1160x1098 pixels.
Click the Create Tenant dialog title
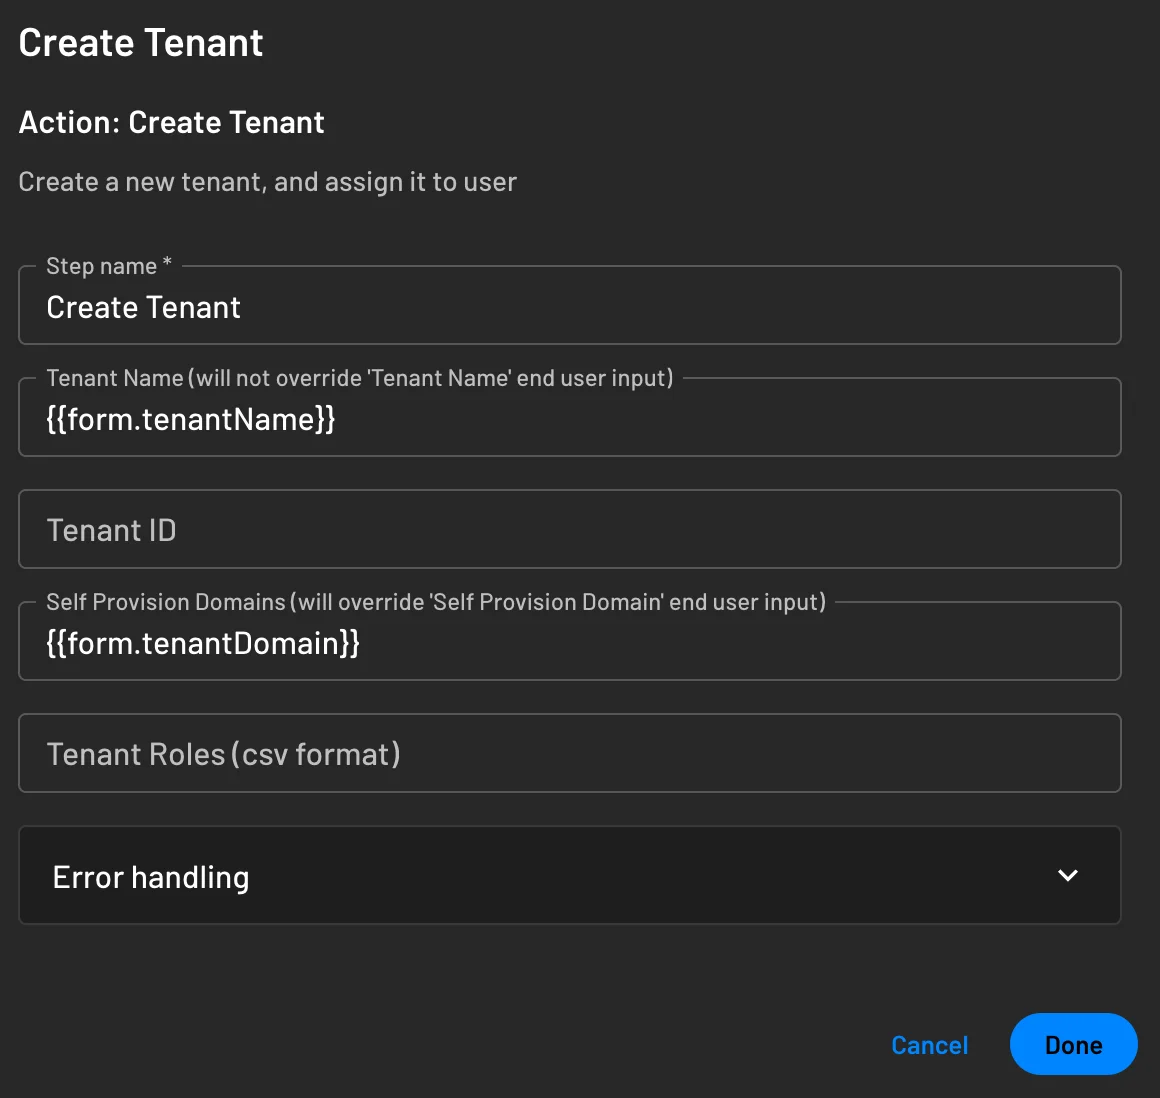pos(140,42)
